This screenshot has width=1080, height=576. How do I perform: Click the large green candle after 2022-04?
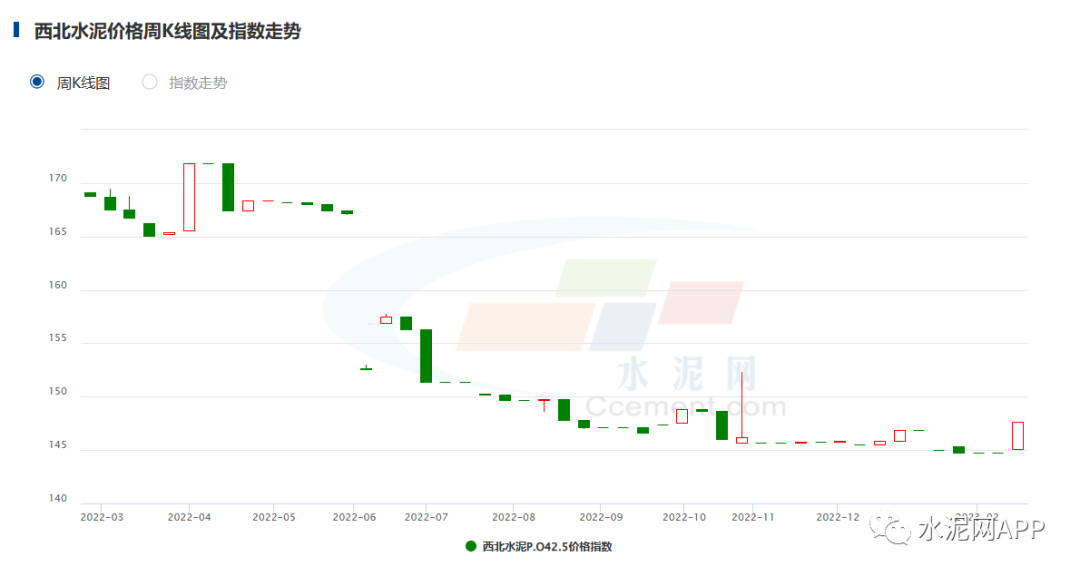tap(228, 187)
